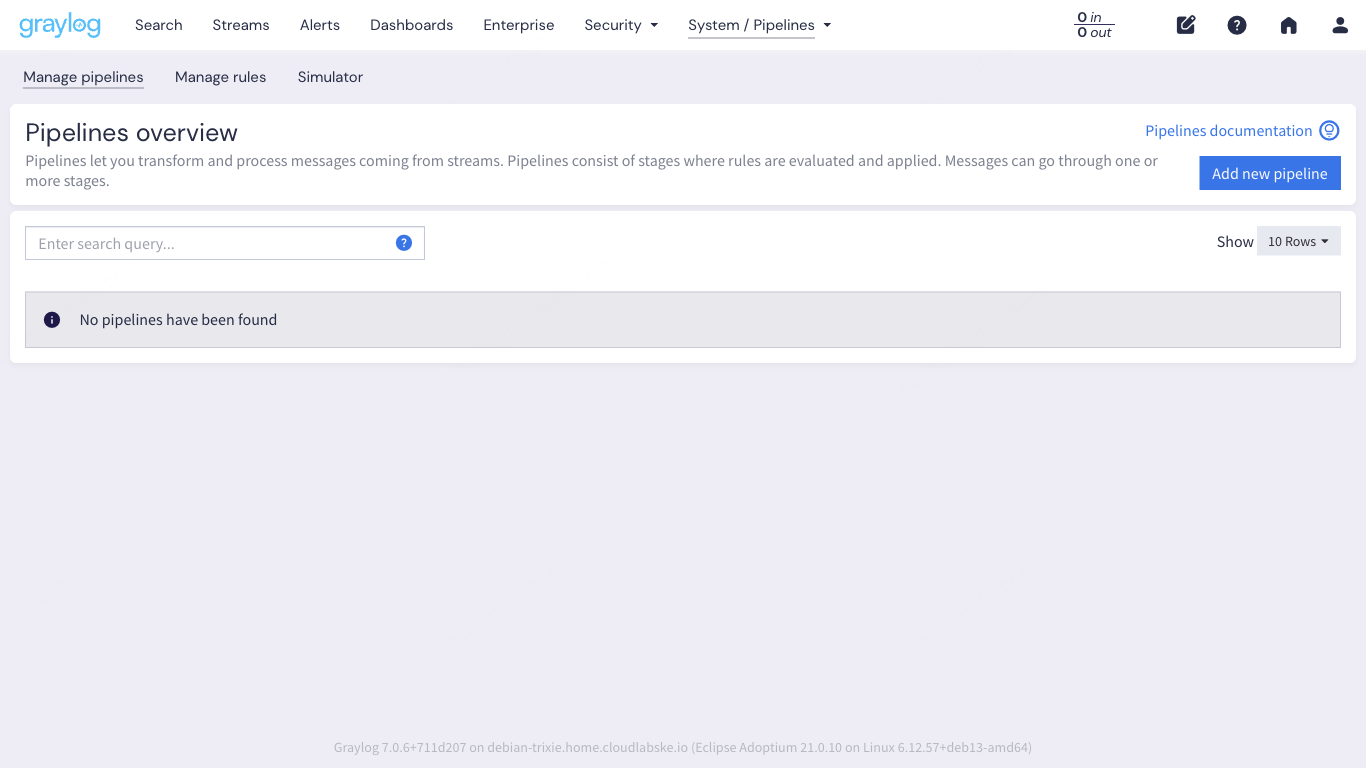
Task: Open the user profile icon
Action: coord(1339,25)
